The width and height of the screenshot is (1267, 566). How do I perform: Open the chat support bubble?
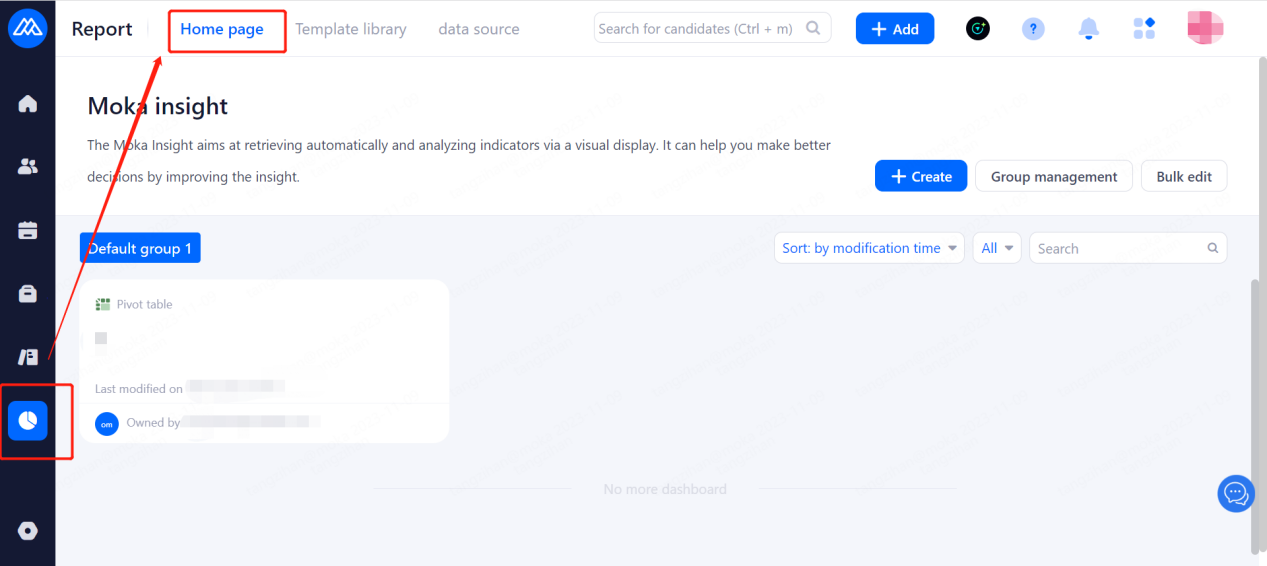click(x=1236, y=493)
